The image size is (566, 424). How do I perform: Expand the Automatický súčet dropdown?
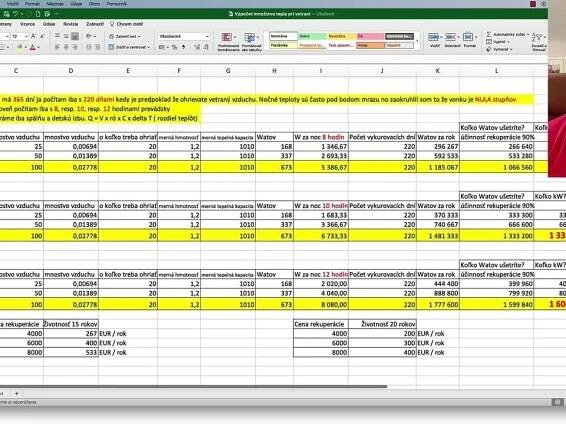[528, 34]
